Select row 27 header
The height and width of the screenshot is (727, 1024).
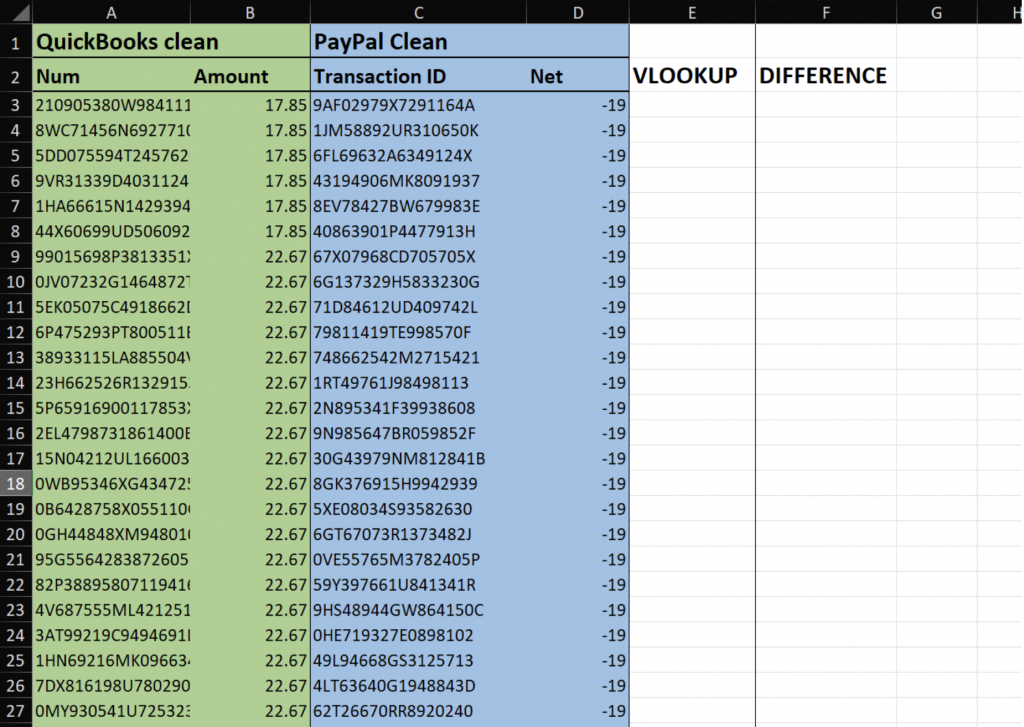tap(15, 711)
